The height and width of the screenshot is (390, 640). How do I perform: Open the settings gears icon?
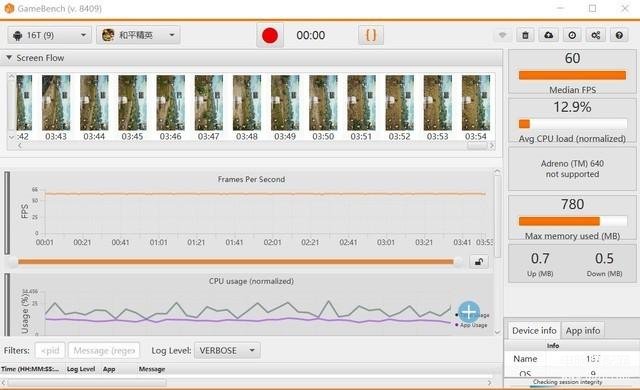(596, 35)
